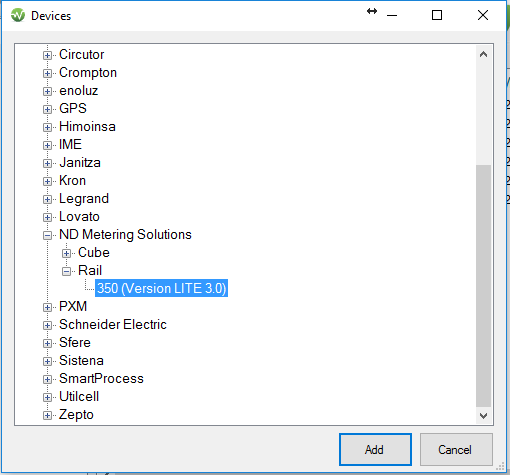Click the scrollbar down arrow
The width and height of the screenshot is (510, 475).
pyautogui.click(x=483, y=416)
